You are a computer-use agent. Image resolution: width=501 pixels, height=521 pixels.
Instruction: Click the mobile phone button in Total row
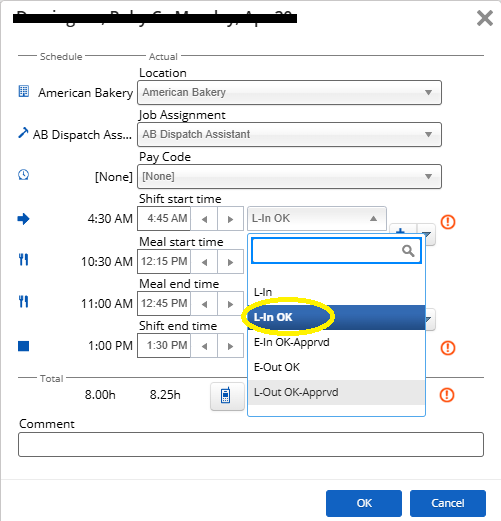(227, 396)
